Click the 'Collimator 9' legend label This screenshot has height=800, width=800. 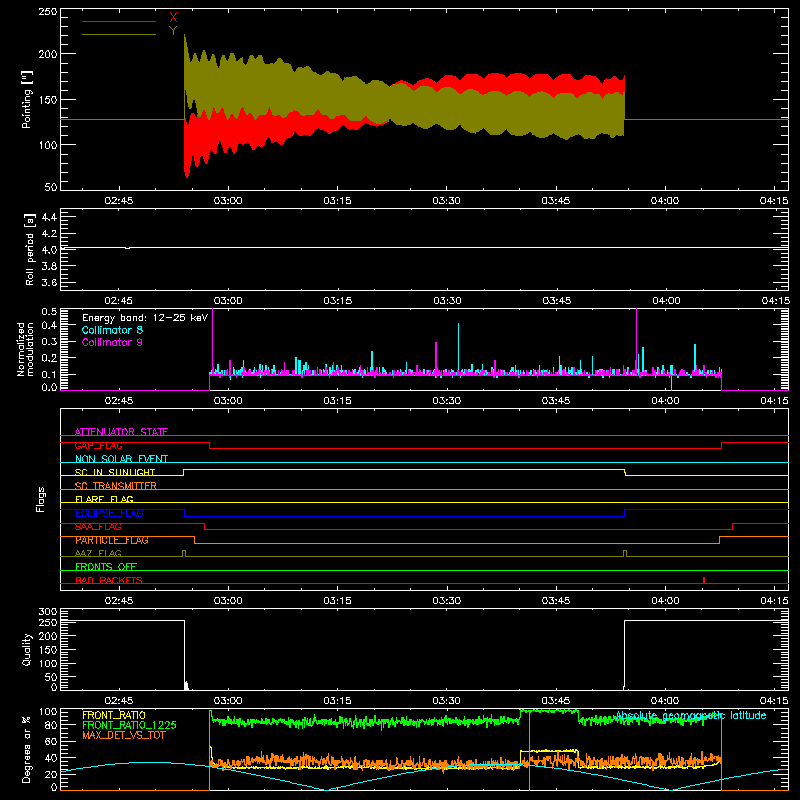pyautogui.click(x=112, y=342)
